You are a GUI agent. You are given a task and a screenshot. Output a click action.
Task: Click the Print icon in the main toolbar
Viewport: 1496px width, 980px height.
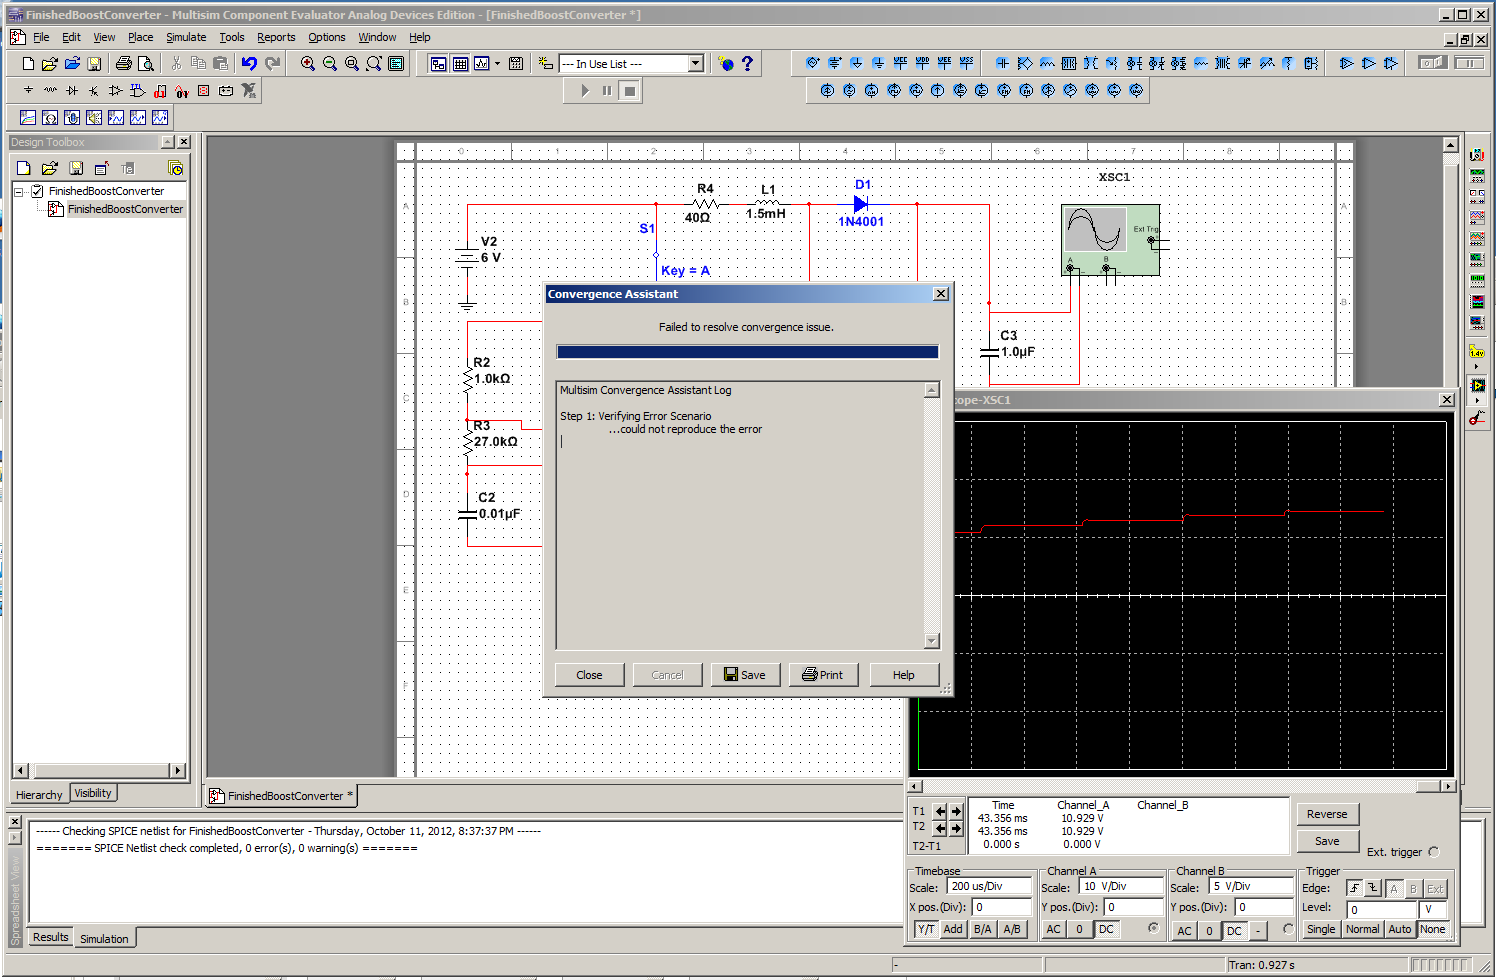123,64
